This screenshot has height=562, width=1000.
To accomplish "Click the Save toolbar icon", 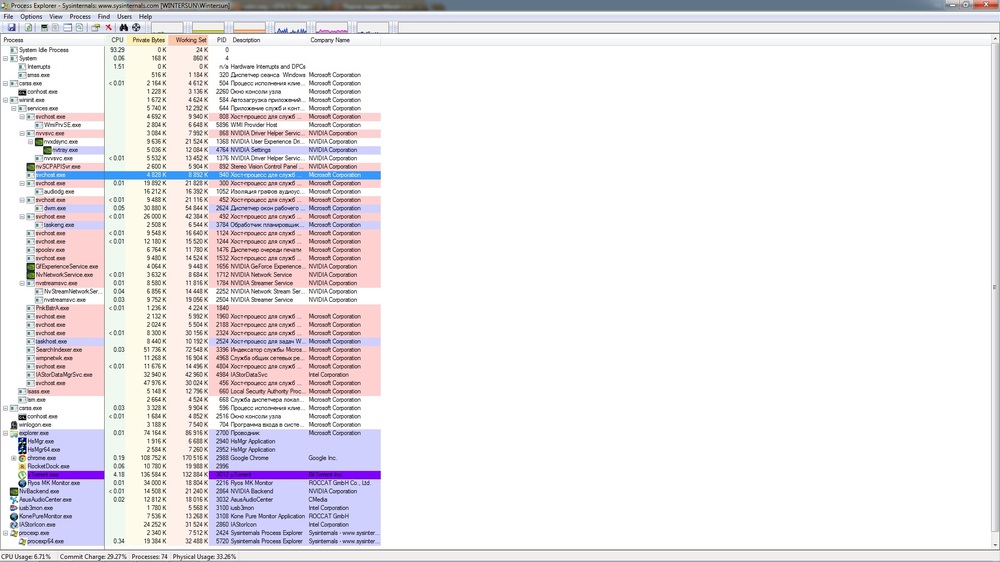I will 11,27.
